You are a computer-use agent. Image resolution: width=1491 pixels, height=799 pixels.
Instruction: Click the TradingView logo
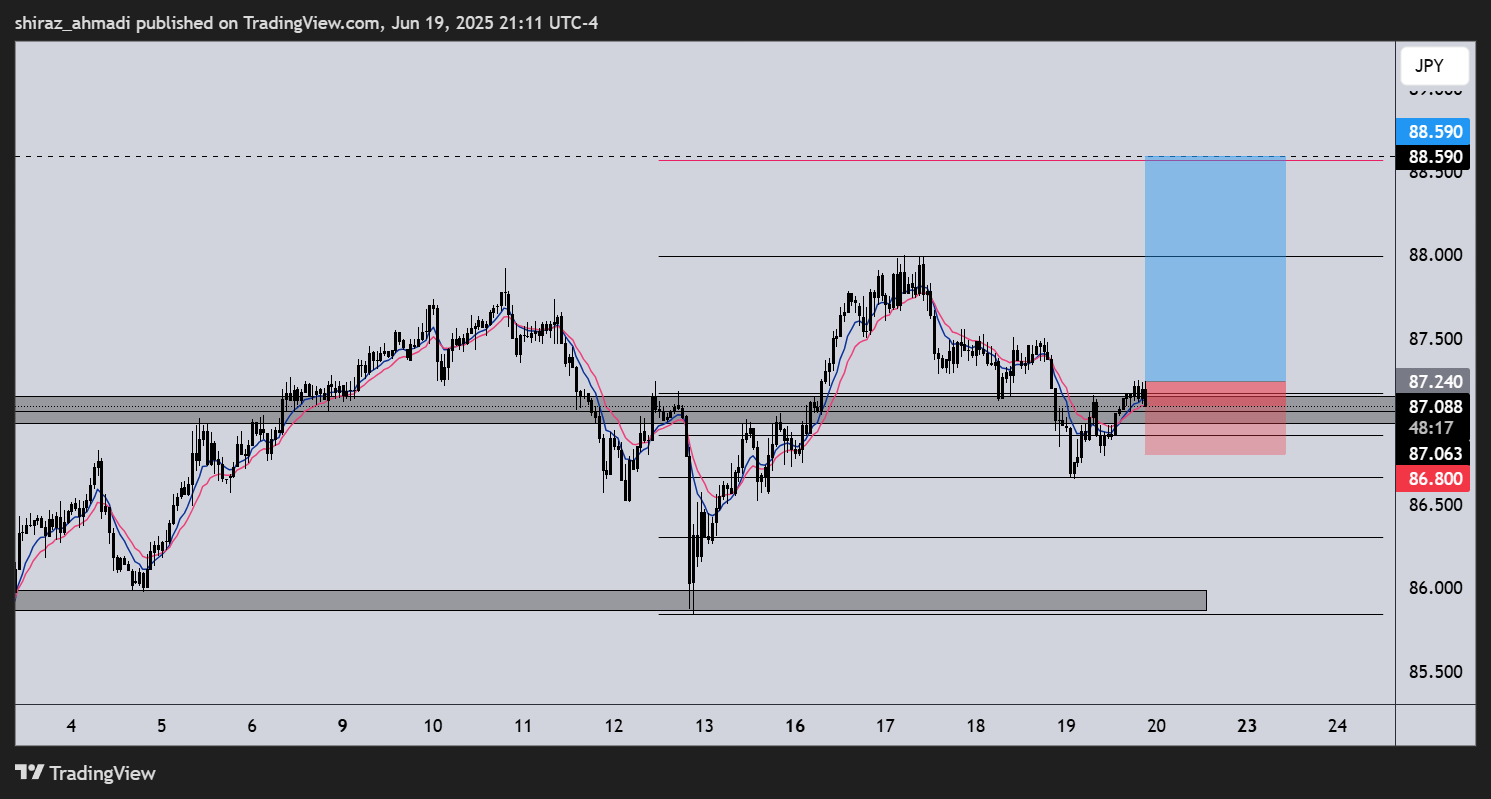click(x=85, y=773)
